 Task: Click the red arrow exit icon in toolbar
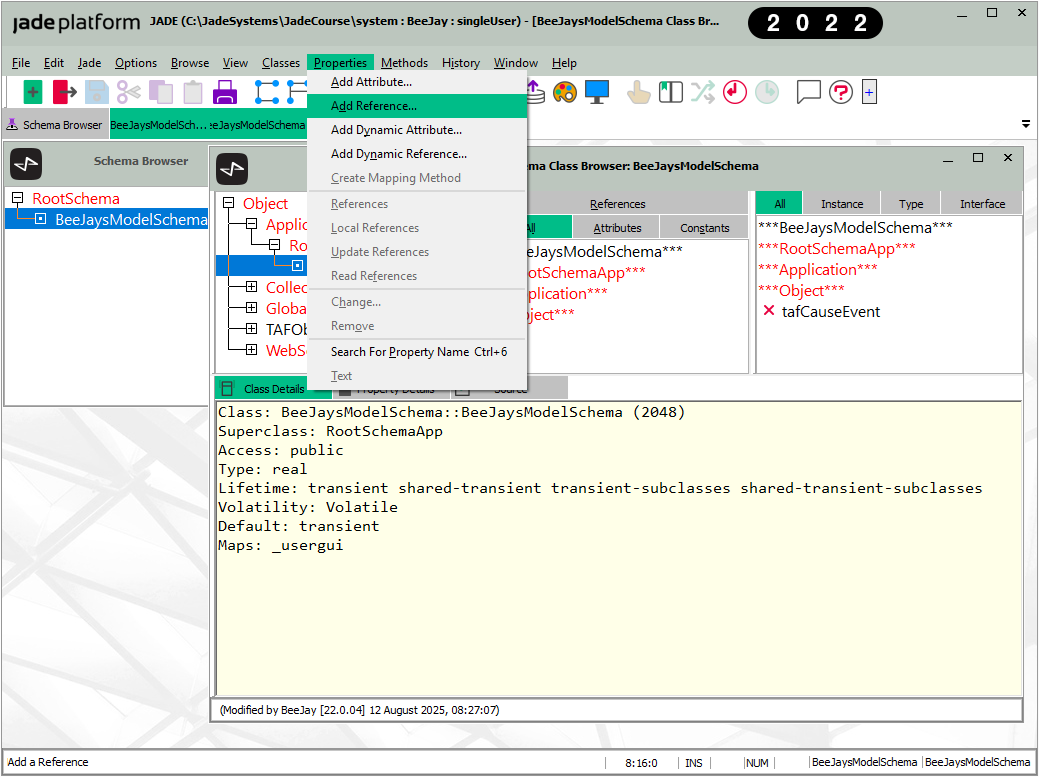[65, 92]
